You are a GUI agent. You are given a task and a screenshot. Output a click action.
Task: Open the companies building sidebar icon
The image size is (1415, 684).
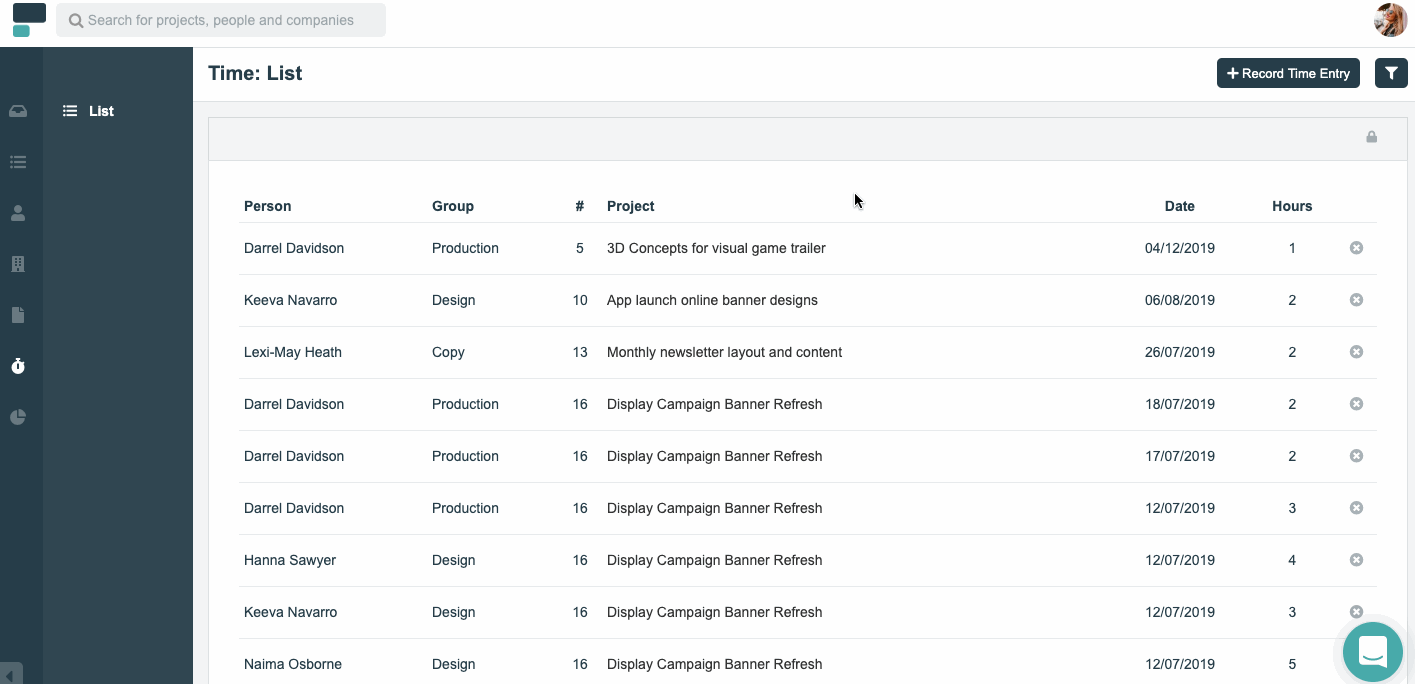[x=18, y=264]
